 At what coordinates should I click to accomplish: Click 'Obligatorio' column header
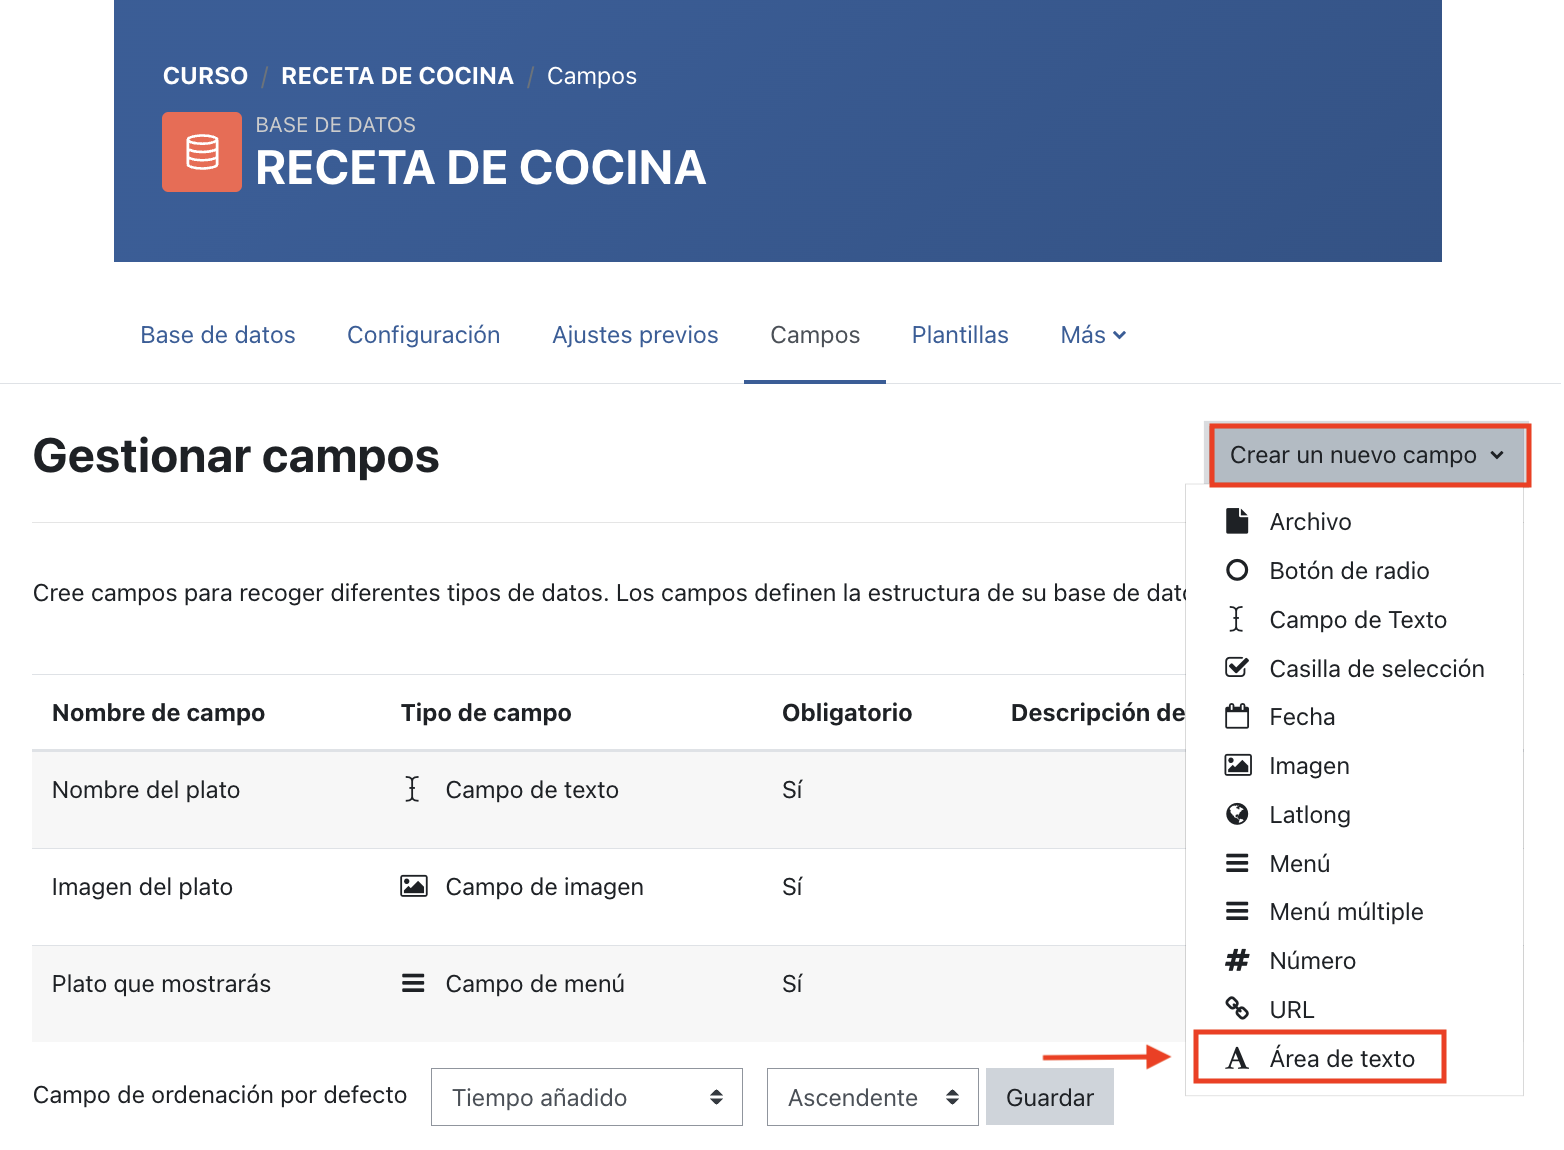[847, 712]
